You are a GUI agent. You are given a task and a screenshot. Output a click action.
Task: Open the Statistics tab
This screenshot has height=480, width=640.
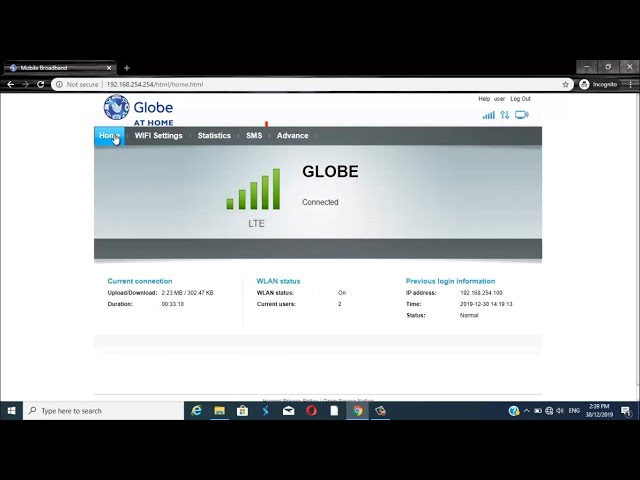214,136
